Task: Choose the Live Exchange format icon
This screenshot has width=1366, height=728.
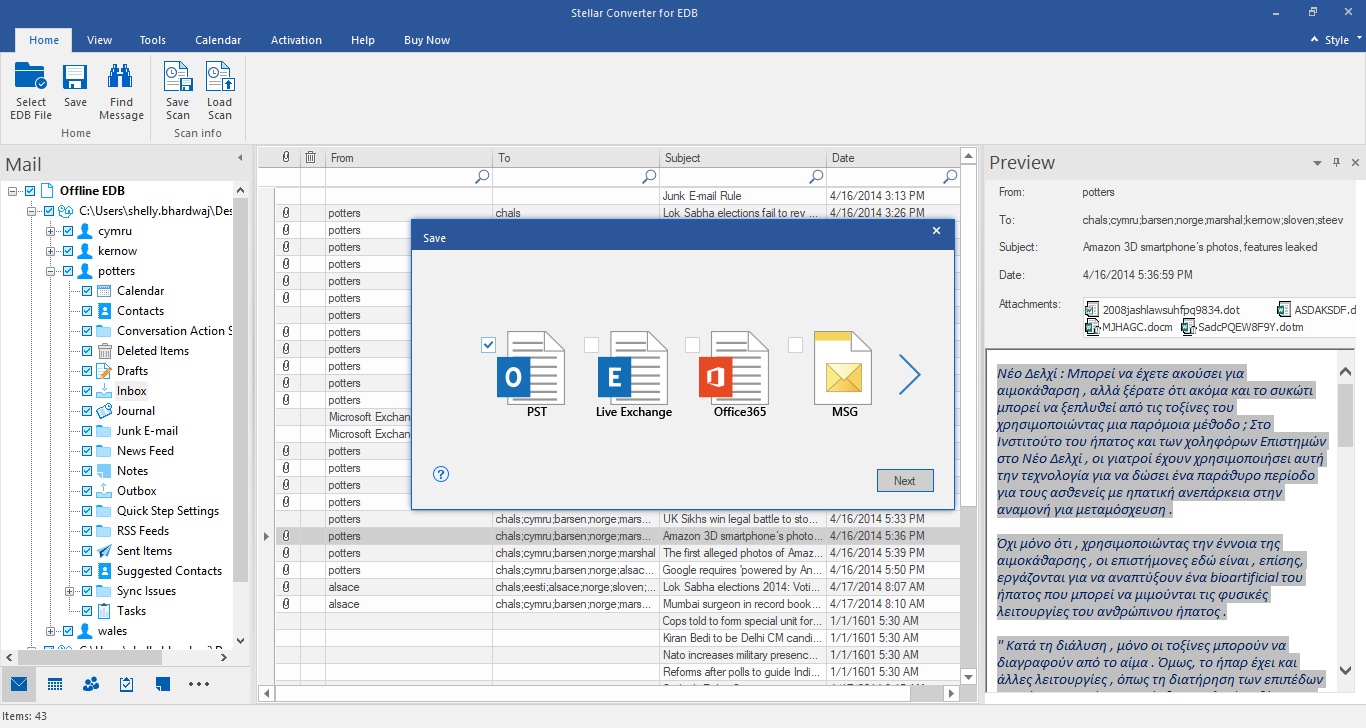Action: click(x=632, y=367)
